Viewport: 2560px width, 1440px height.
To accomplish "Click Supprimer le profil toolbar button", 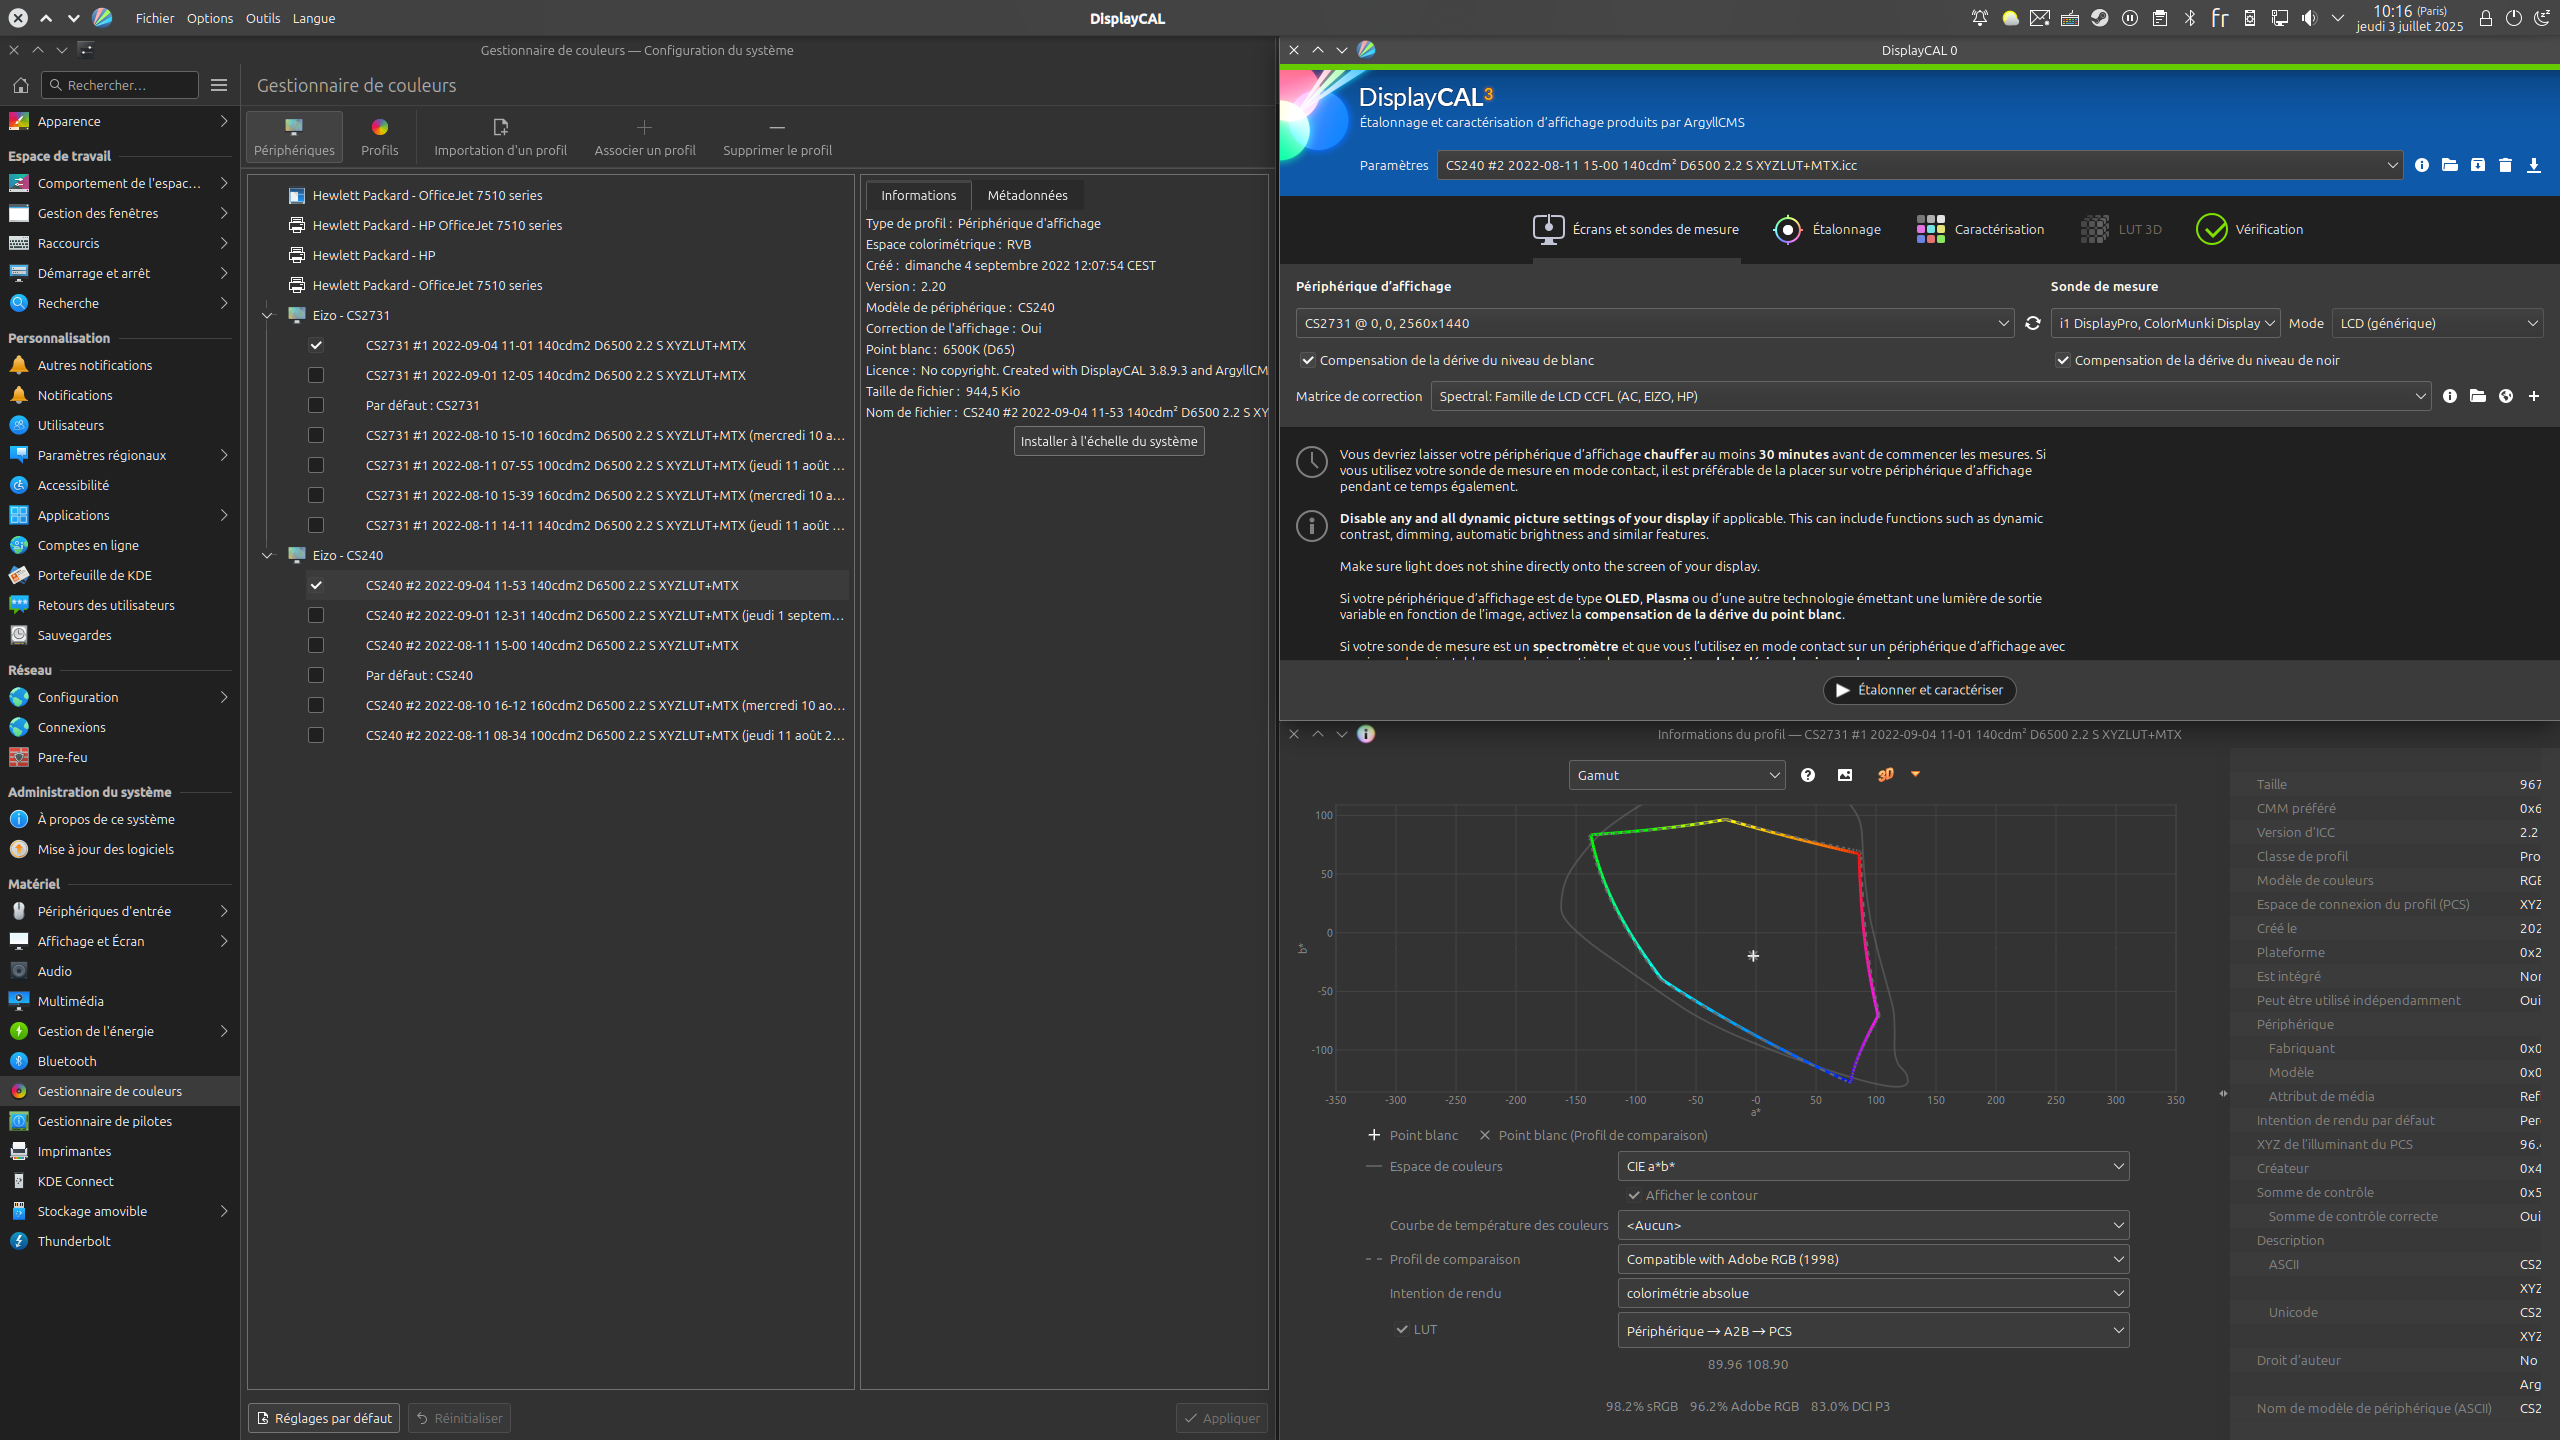I will 777,137.
